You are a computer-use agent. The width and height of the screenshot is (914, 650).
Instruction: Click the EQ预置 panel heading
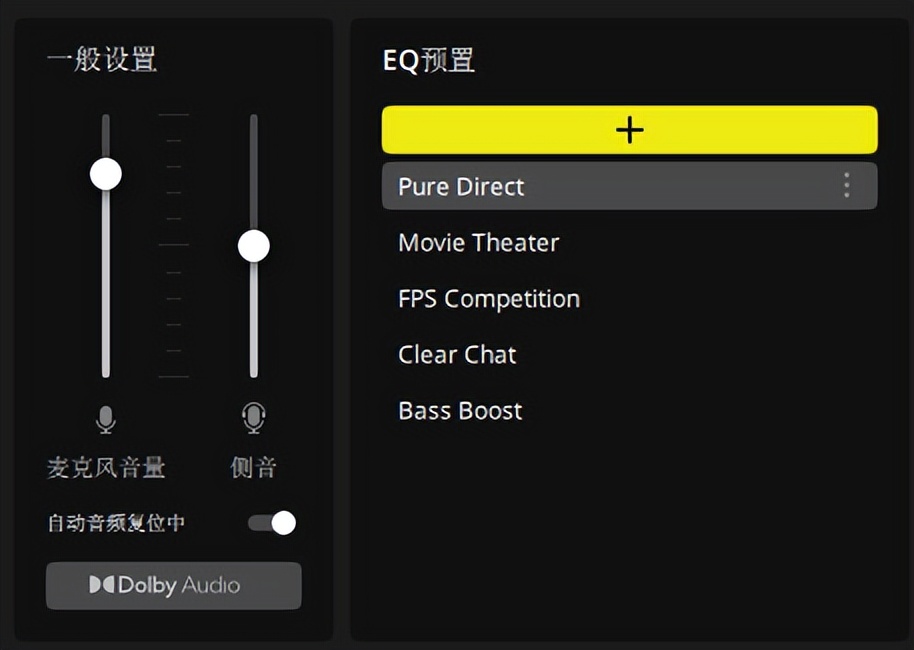point(428,61)
